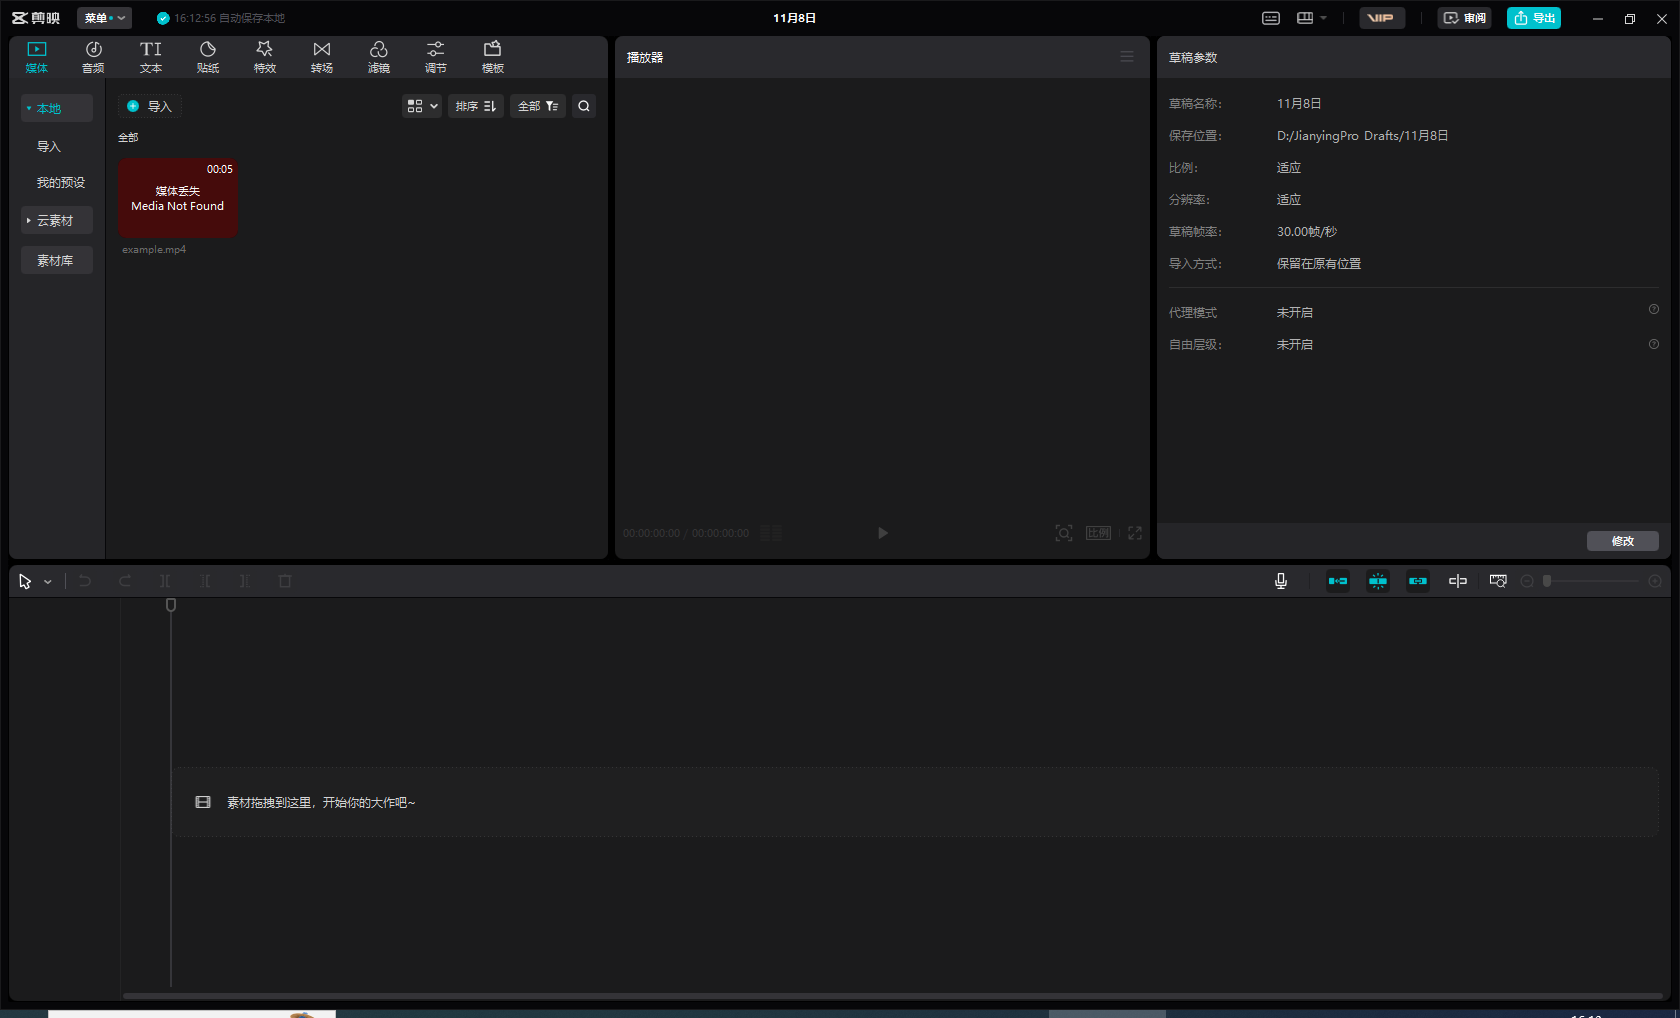The height and width of the screenshot is (1018, 1680).
Task: Switch to the 转场 (Transitions) tab
Action: [x=322, y=57]
